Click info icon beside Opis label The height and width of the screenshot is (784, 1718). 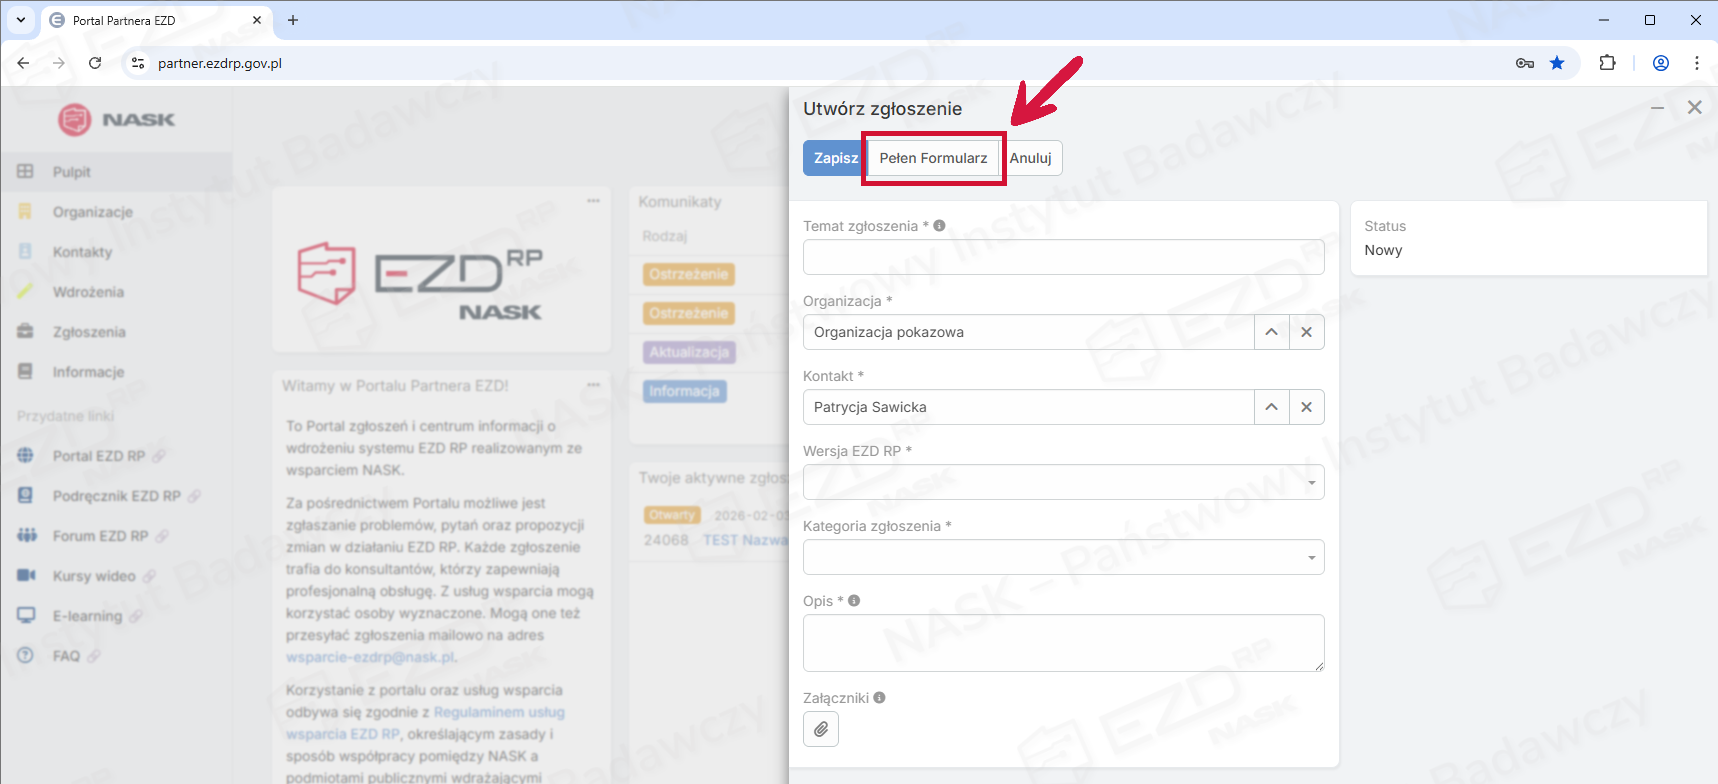[x=854, y=601]
